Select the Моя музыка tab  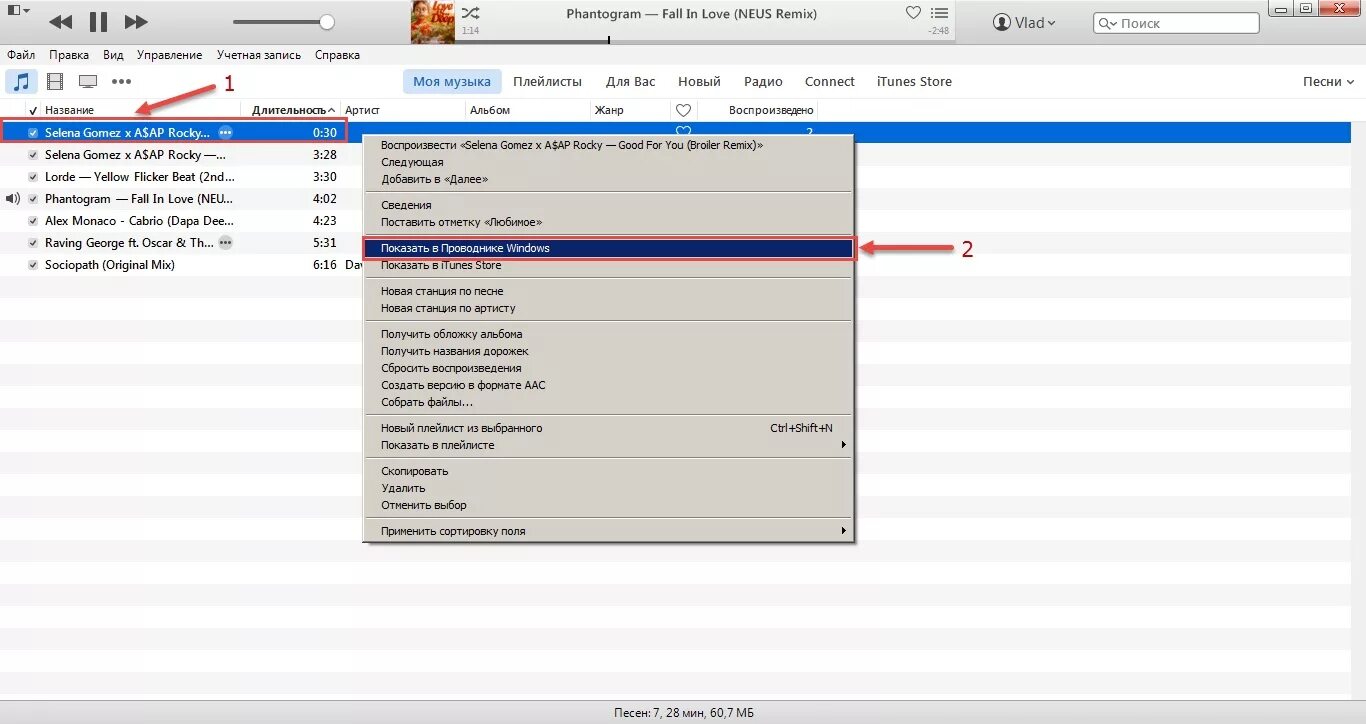pyautogui.click(x=452, y=82)
